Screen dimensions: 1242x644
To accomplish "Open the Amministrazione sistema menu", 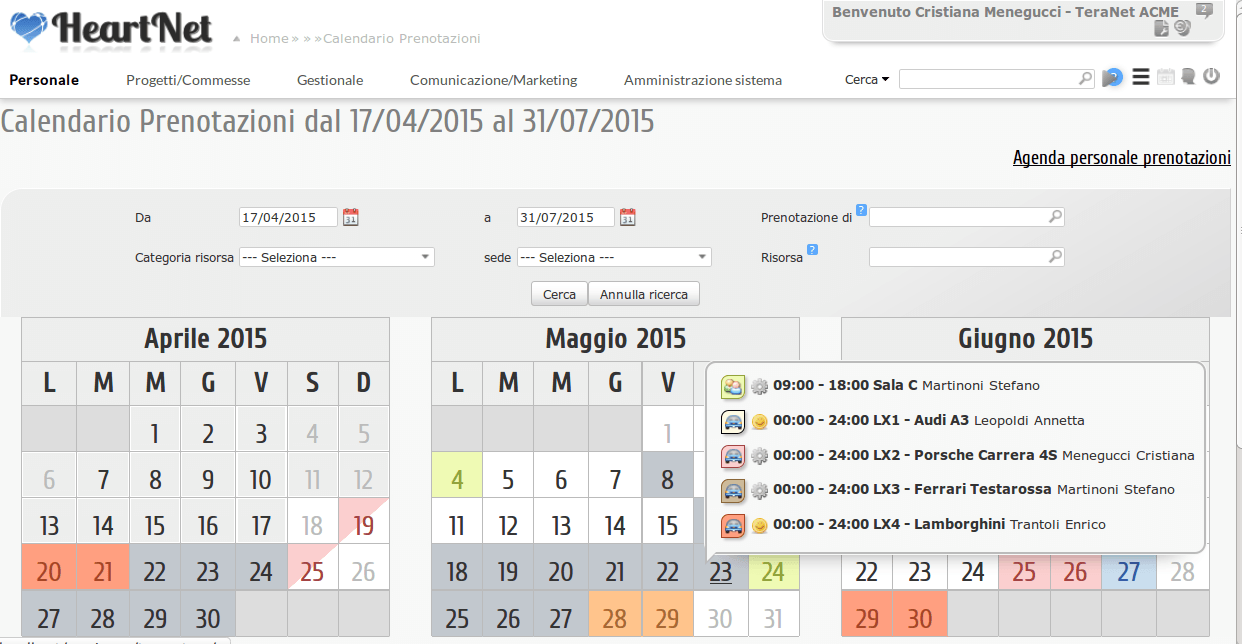I will pyautogui.click(x=702, y=80).
